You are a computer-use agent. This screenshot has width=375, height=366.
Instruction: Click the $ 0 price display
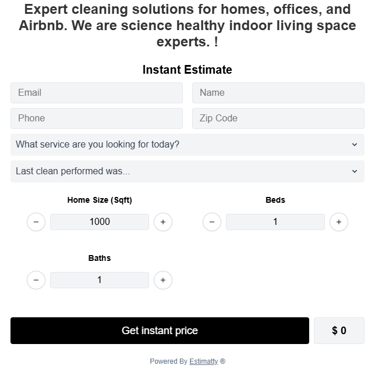pyautogui.click(x=339, y=331)
